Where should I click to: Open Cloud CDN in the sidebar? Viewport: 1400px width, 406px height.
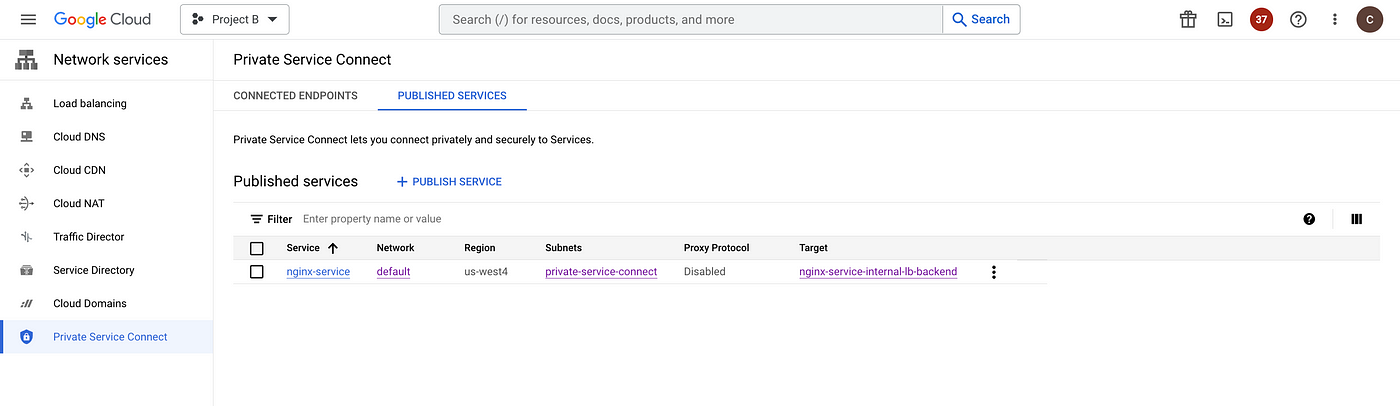tap(79, 170)
